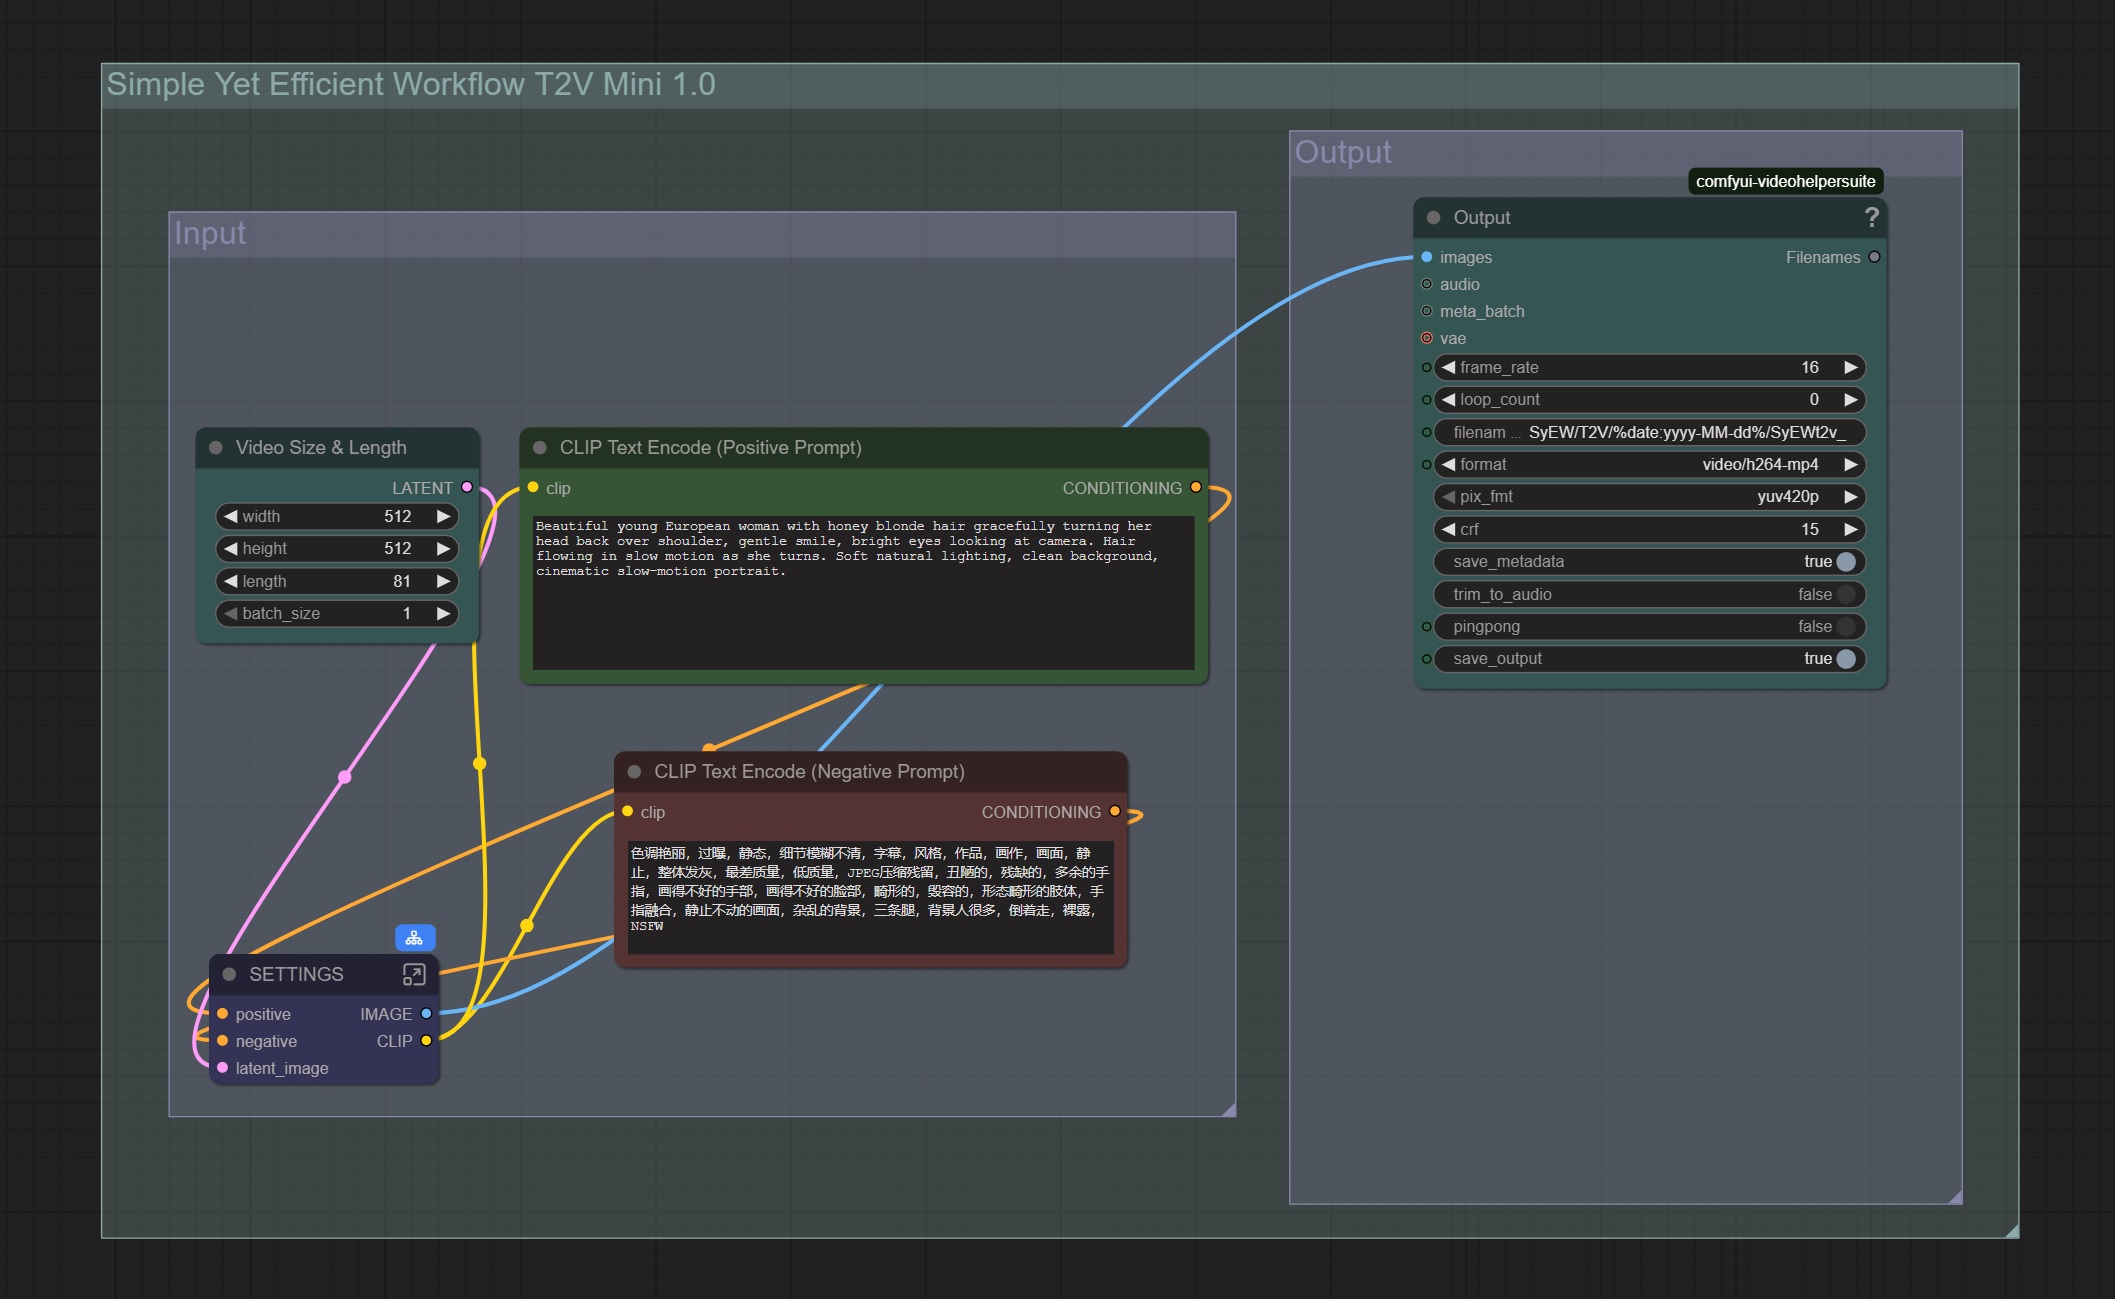Click the LATENT output socket
Image resolution: width=2115 pixels, height=1299 pixels.
tap(467, 488)
